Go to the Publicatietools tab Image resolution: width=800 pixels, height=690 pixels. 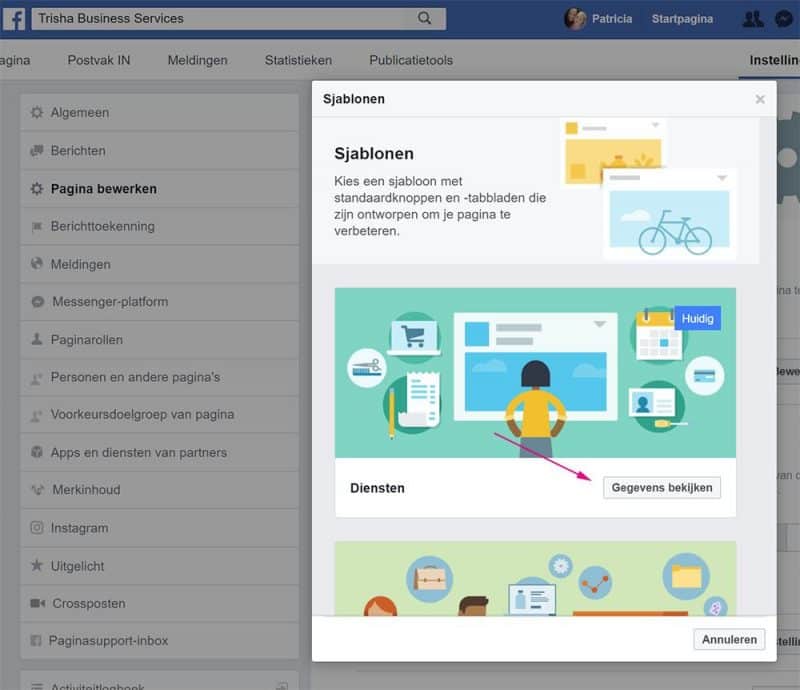411,60
